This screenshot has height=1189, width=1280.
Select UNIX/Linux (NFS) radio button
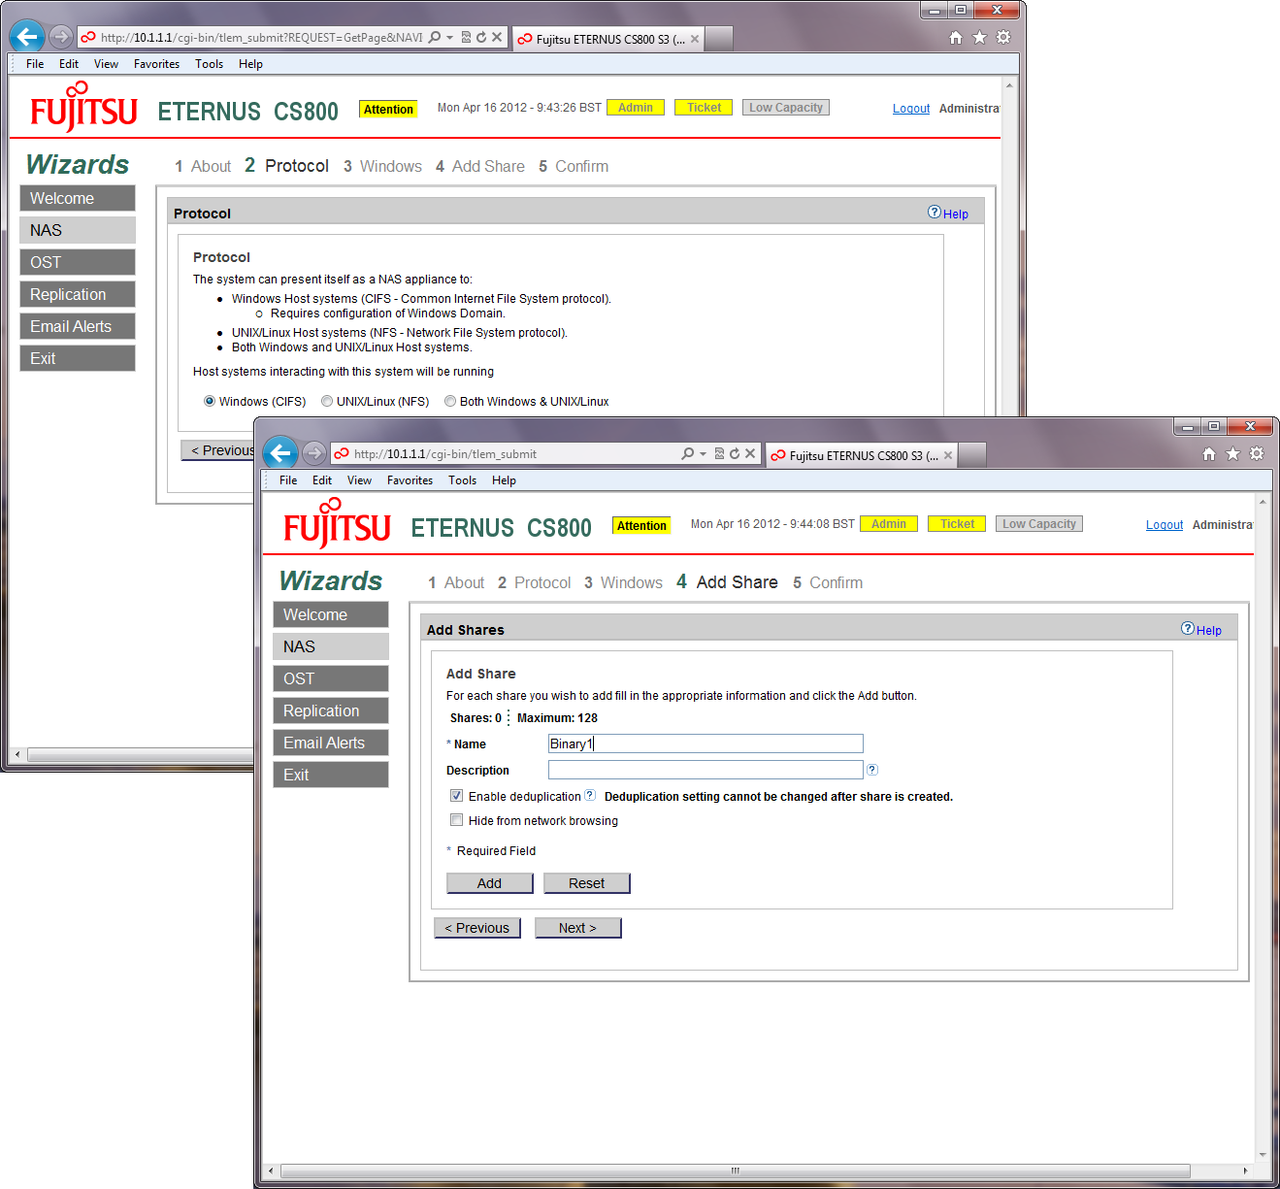pos(327,401)
